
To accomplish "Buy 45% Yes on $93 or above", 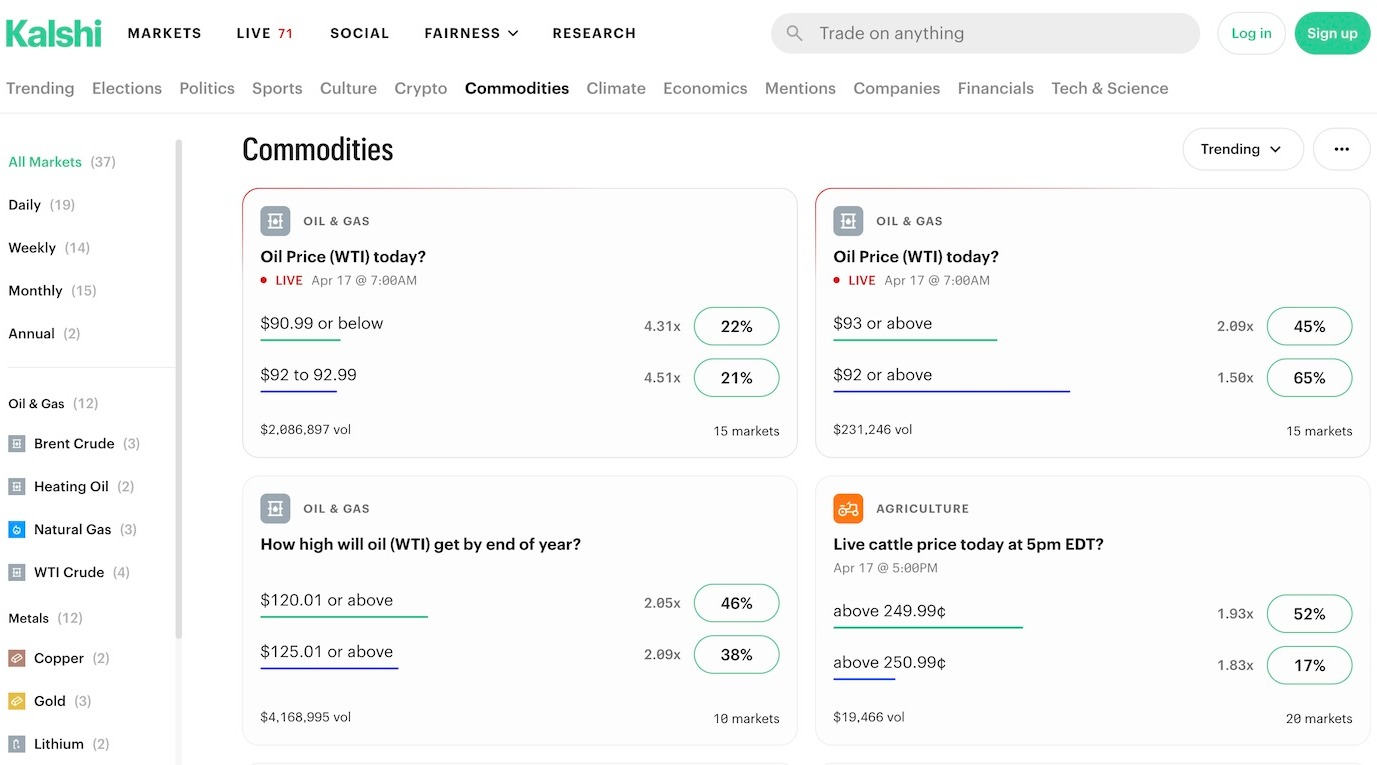I will click(1309, 326).
